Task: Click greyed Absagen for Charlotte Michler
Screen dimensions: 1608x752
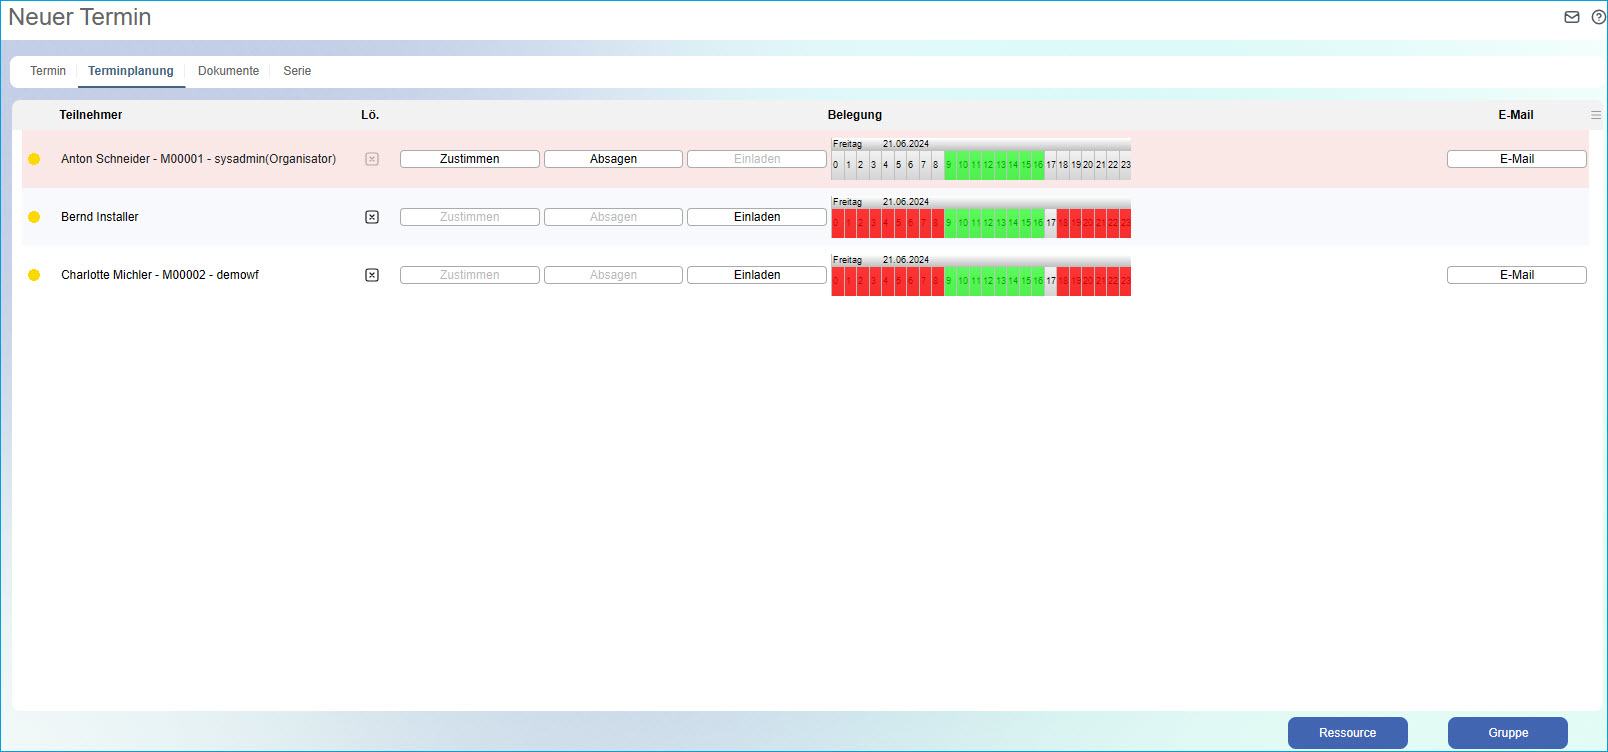Action: (x=613, y=275)
